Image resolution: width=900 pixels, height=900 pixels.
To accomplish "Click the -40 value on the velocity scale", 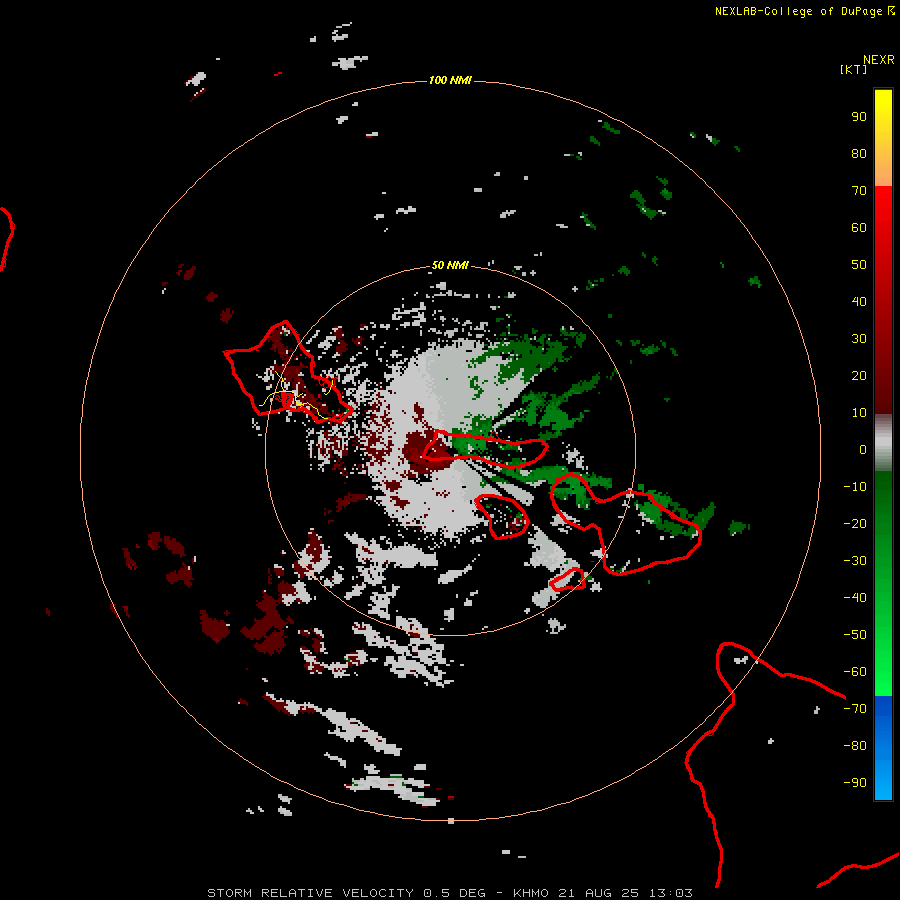I will [855, 598].
